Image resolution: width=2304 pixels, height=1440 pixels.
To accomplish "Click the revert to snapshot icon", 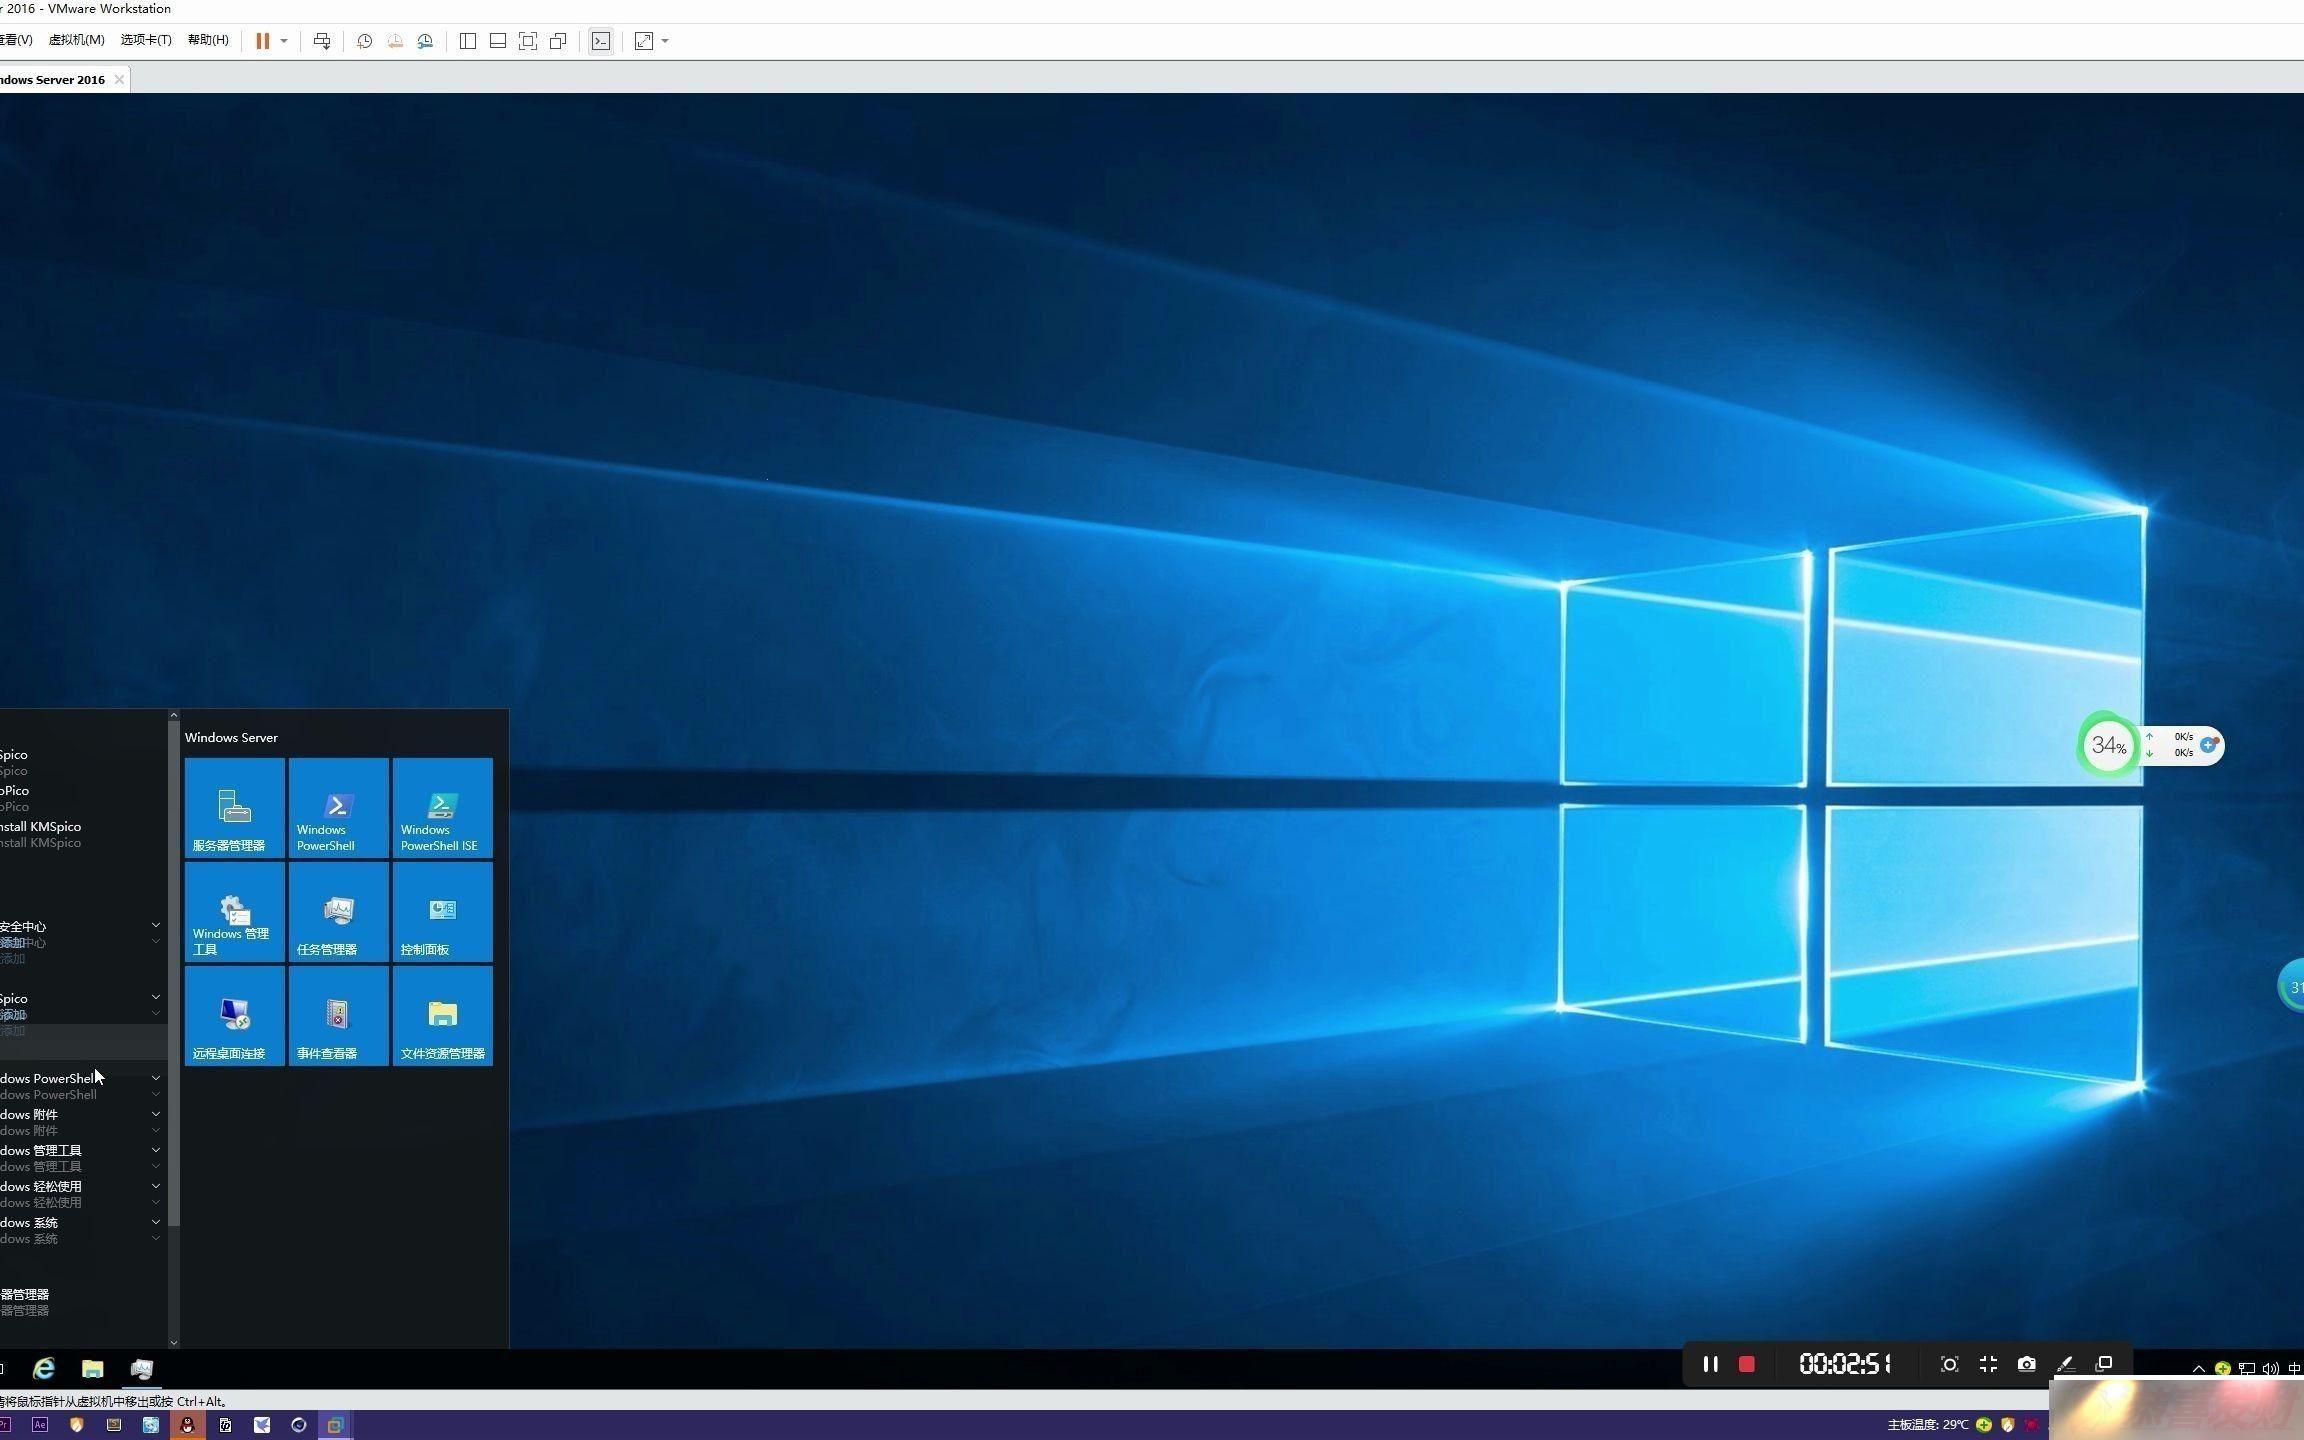I will click(x=395, y=41).
